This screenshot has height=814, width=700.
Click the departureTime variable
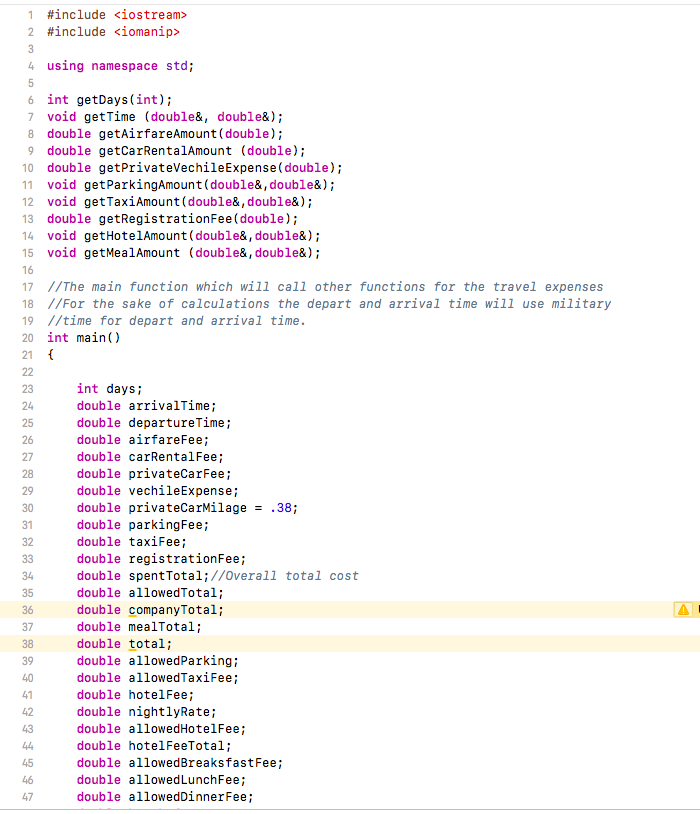coord(176,423)
